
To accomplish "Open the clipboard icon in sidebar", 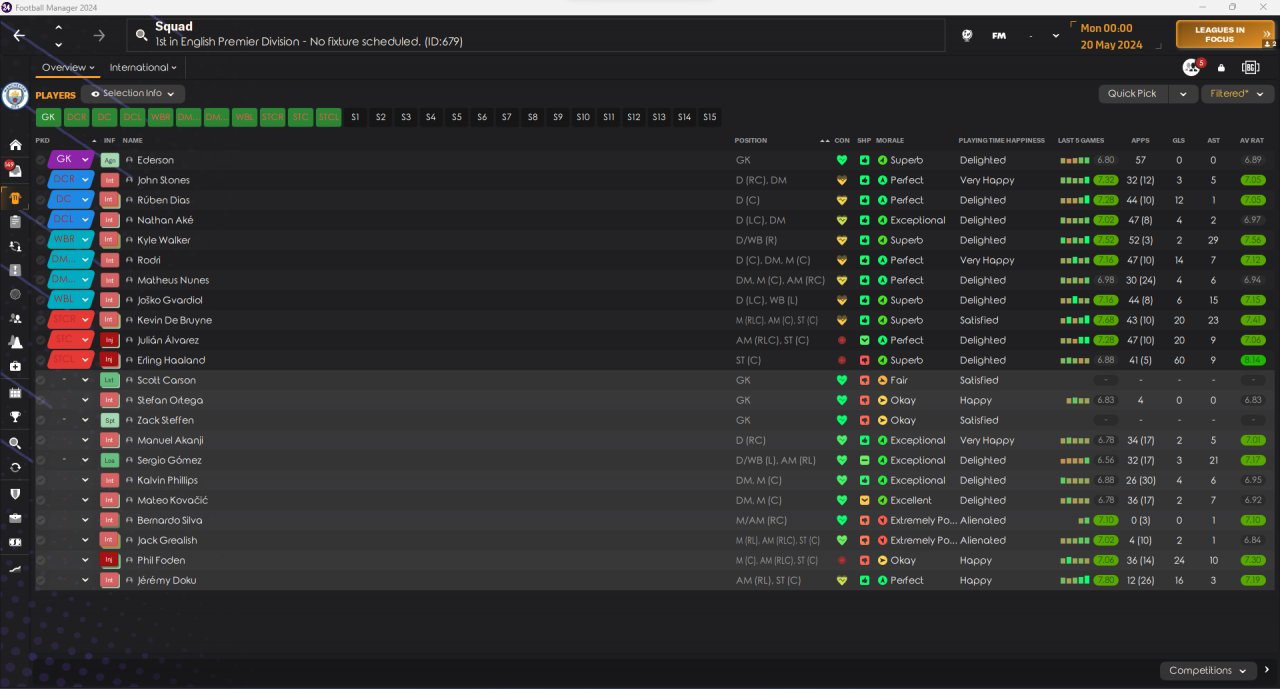I will pos(15,221).
